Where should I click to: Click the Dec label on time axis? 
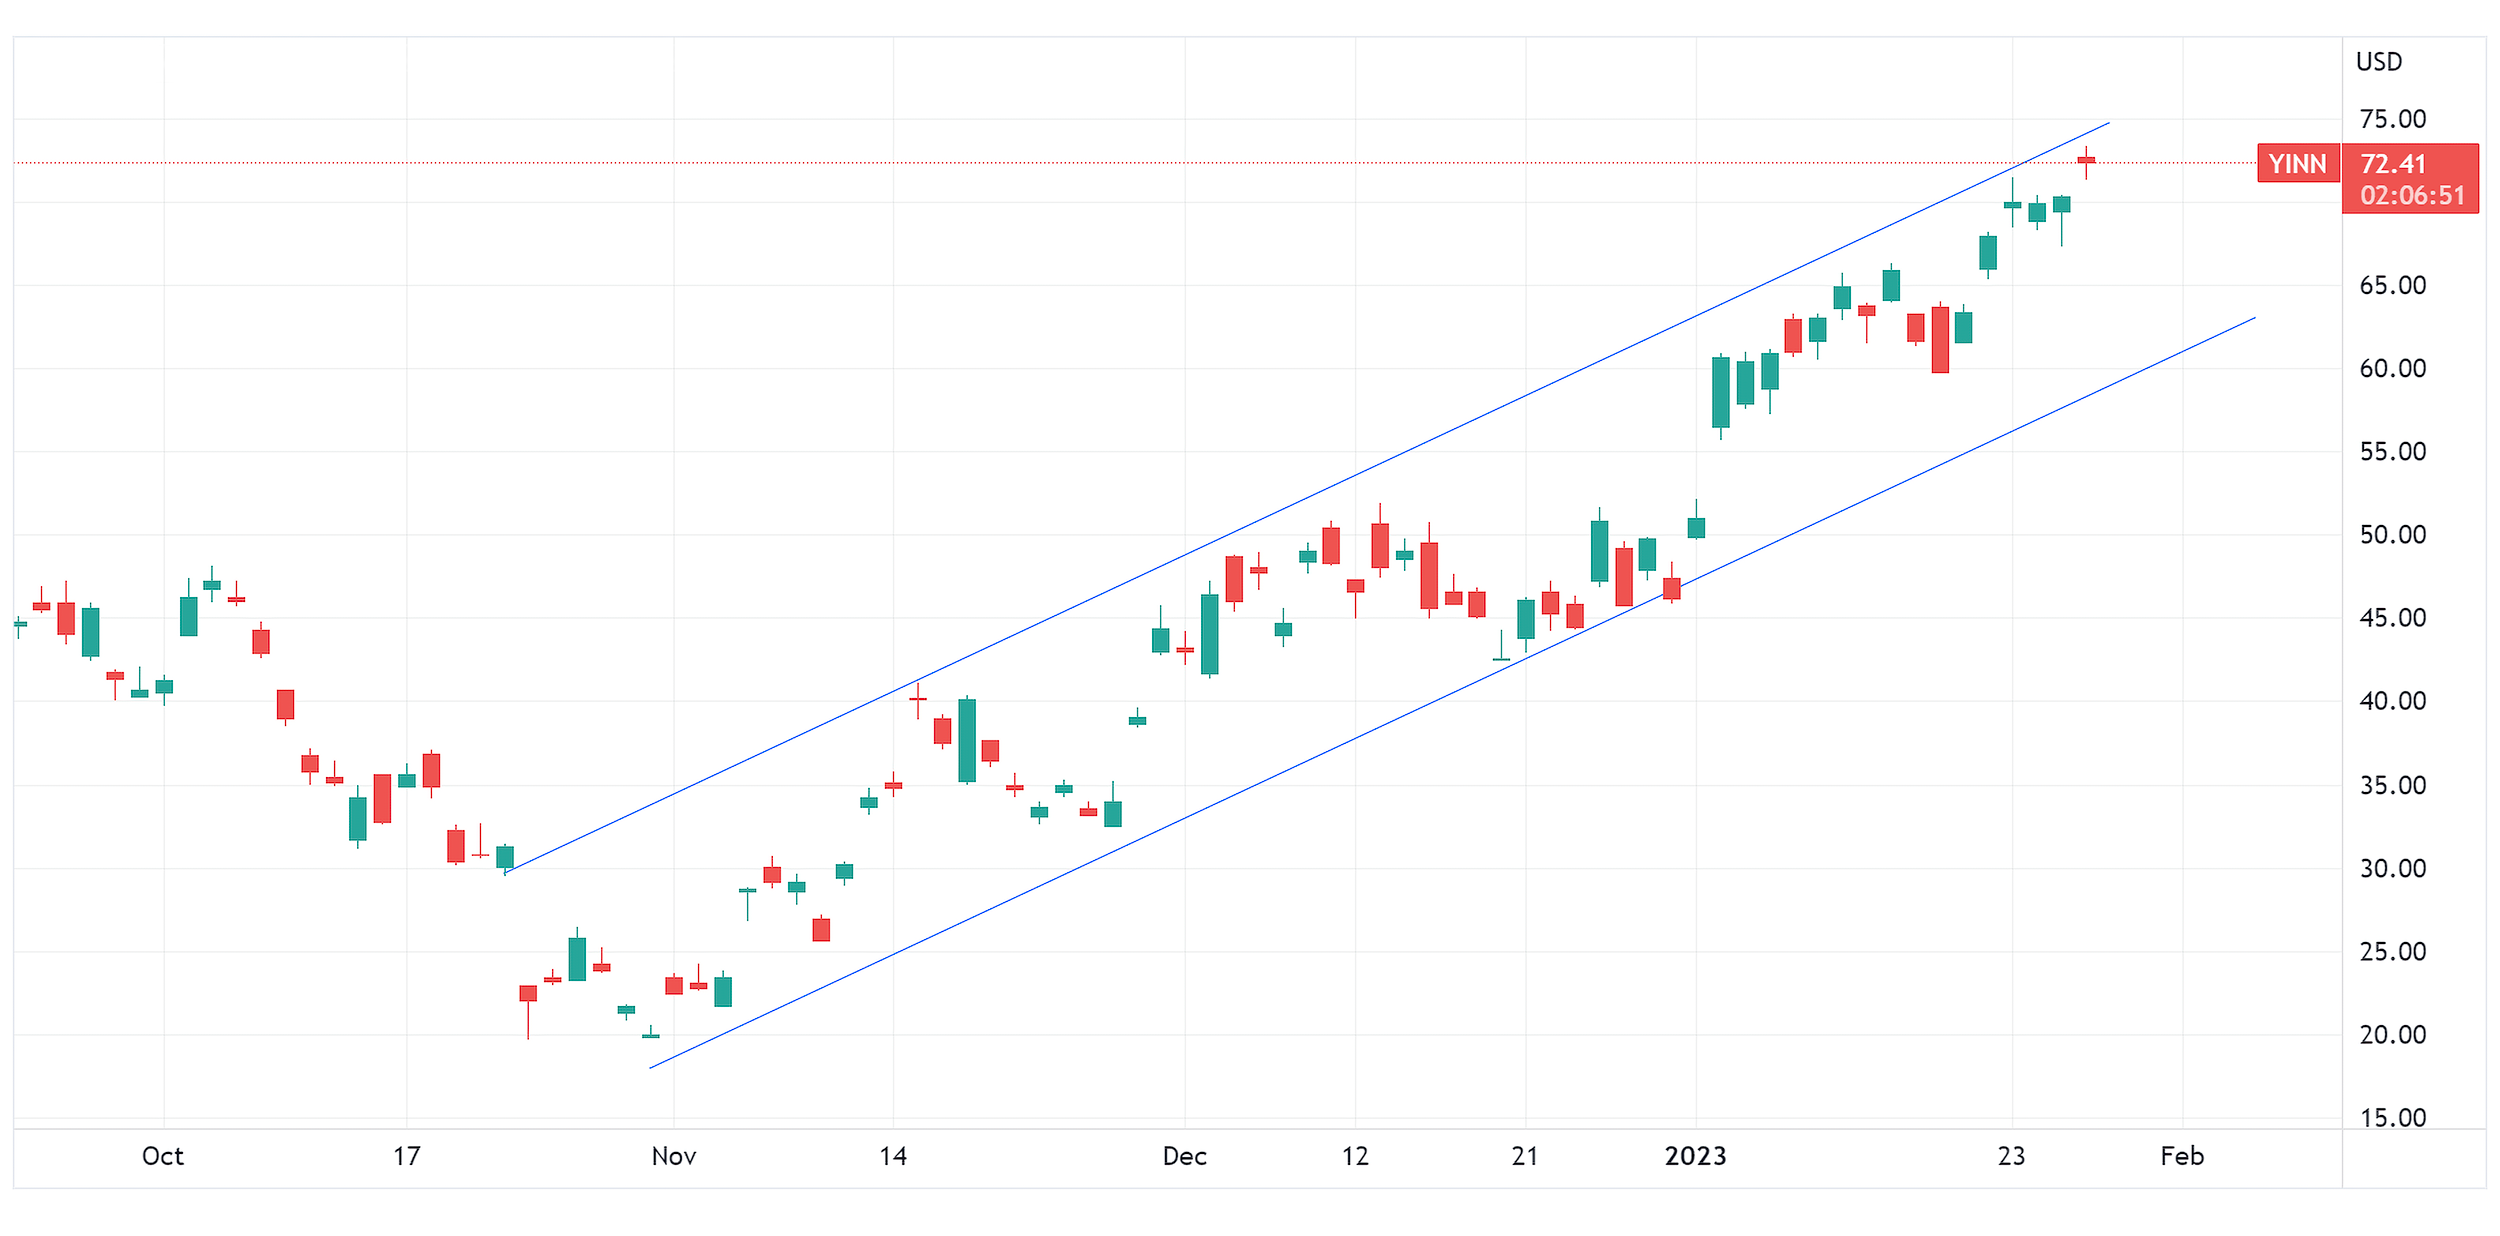pyautogui.click(x=1184, y=1157)
